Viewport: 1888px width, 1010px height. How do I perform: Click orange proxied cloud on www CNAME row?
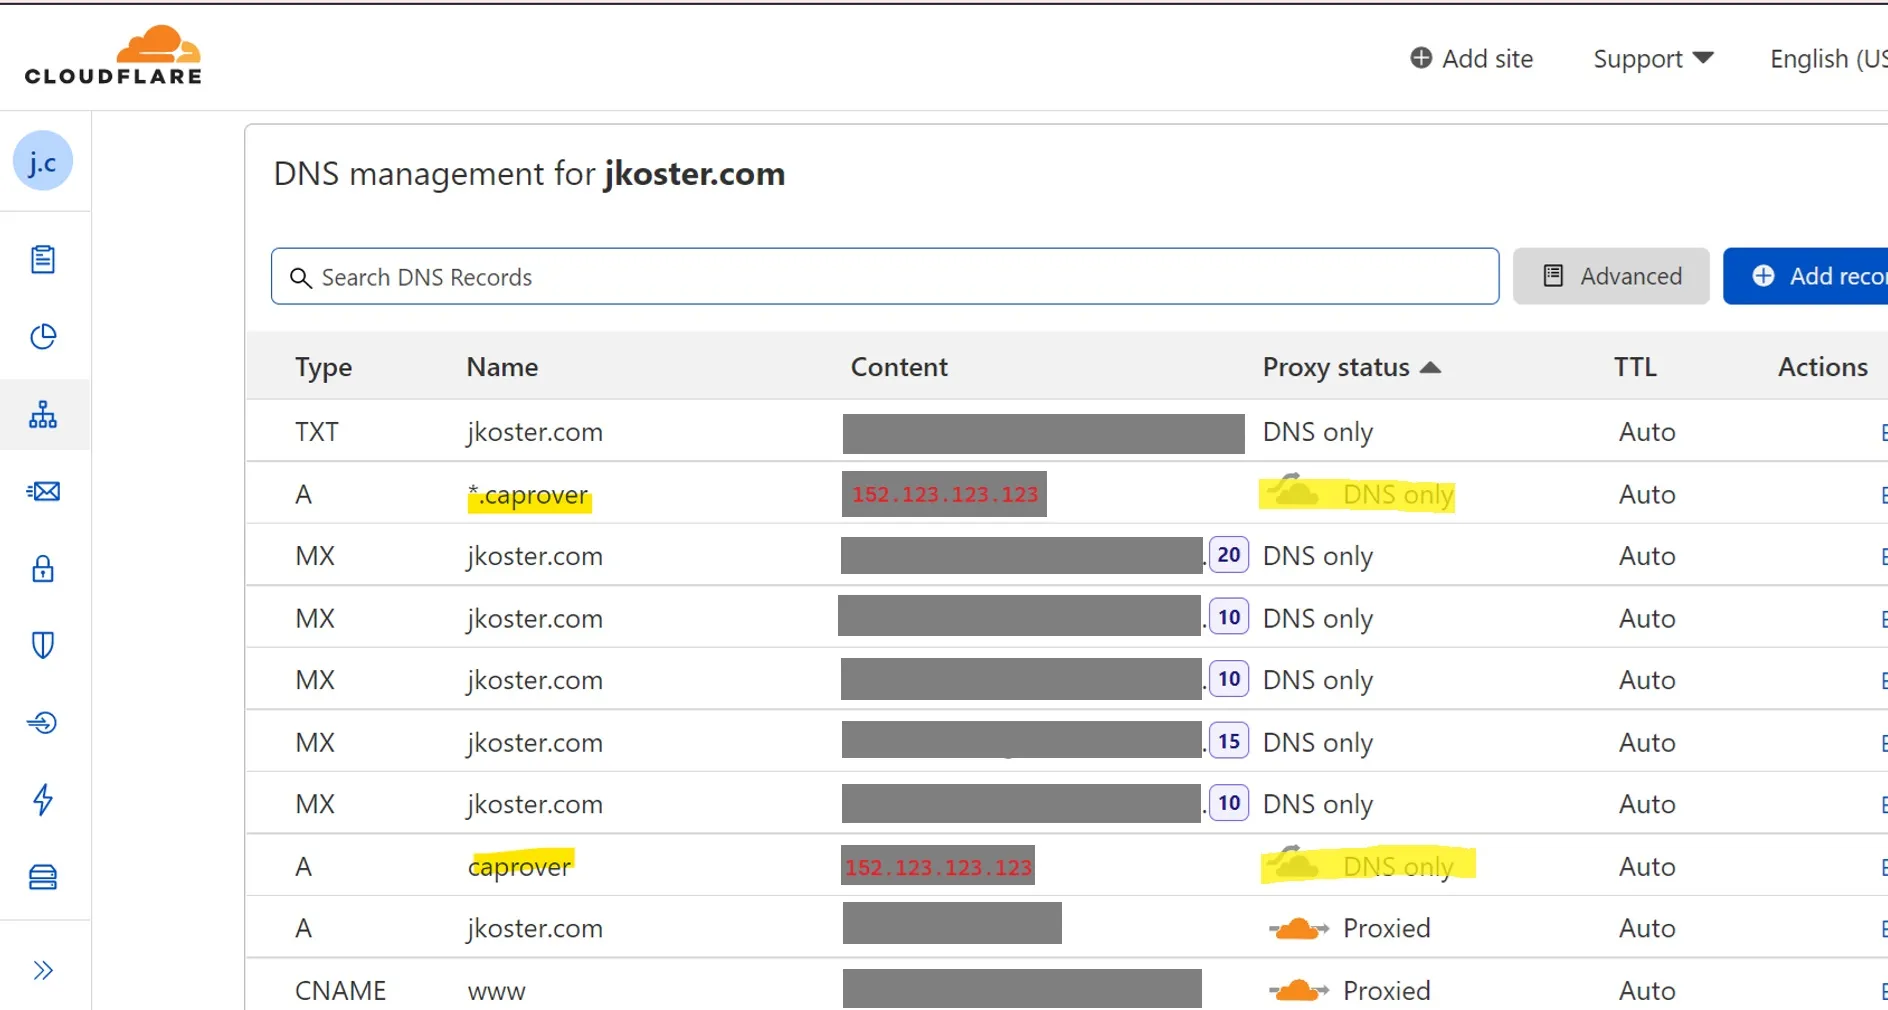1298,990
